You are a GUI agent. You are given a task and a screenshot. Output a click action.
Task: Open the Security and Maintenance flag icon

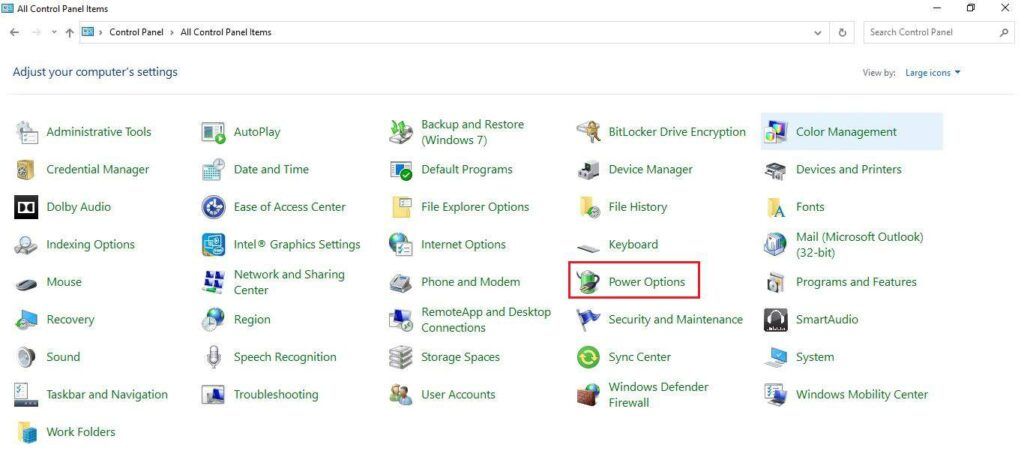[x=588, y=320]
